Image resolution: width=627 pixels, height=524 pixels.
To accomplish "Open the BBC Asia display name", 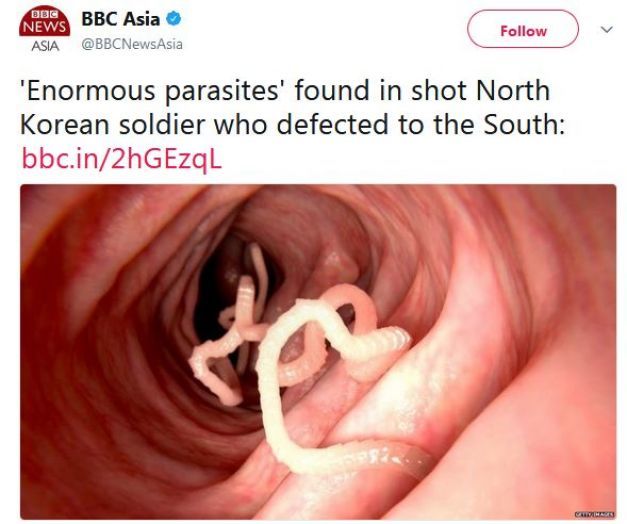I will tap(120, 19).
